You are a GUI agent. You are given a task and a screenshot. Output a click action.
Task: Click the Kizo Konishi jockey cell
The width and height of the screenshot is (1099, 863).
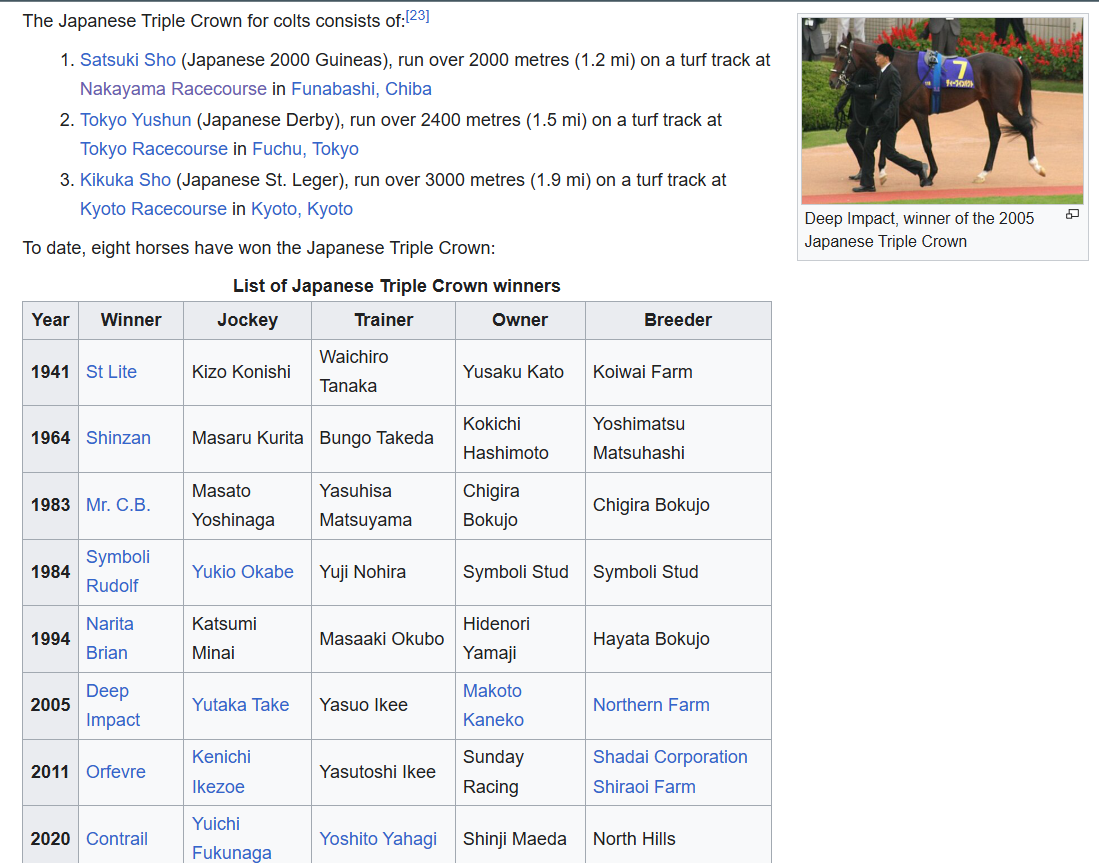click(x=247, y=372)
